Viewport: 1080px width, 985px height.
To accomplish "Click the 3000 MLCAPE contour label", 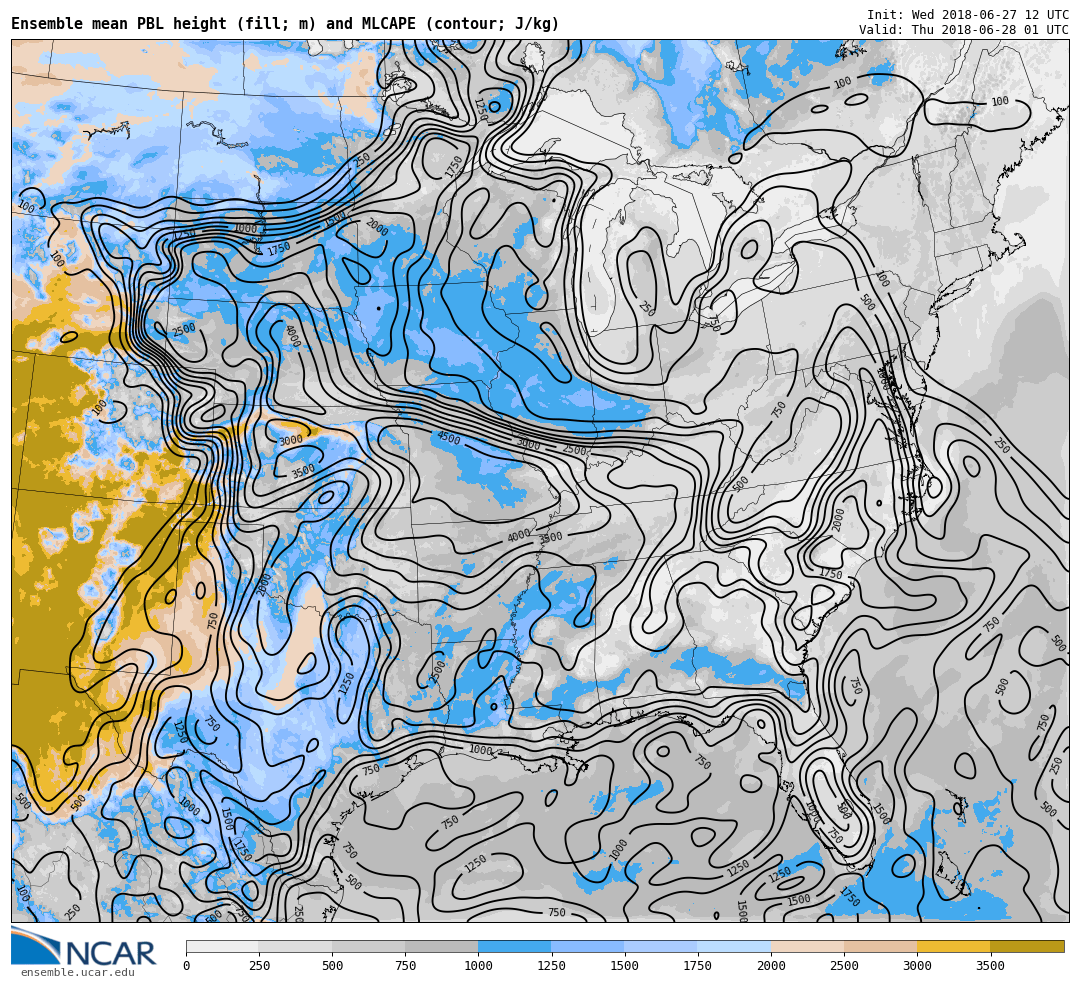I will [x=291, y=441].
